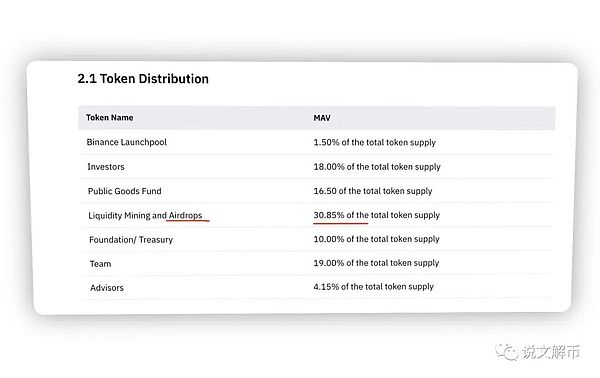Select the MAV column header
The height and width of the screenshot is (378, 600).
[322, 118]
